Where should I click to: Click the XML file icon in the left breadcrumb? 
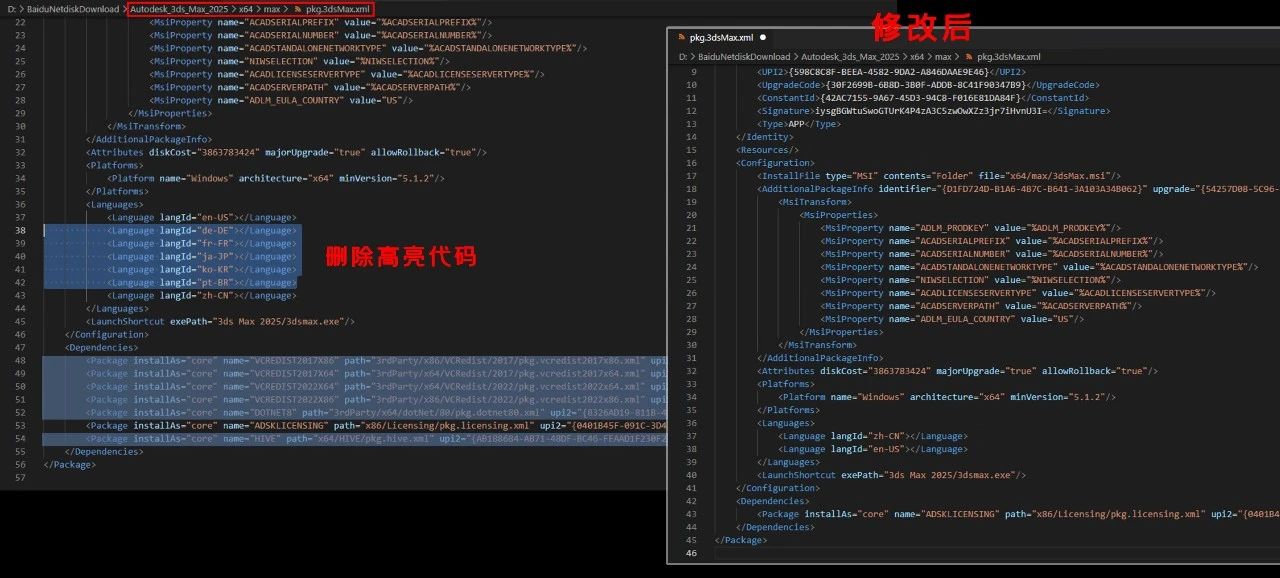[297, 9]
